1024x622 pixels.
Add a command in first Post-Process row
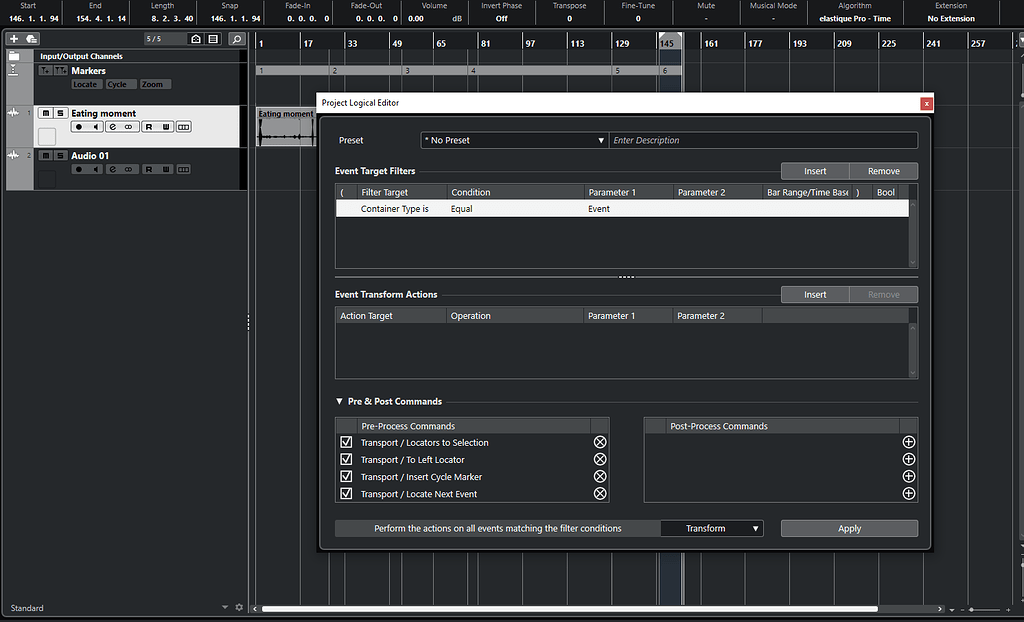(908, 442)
